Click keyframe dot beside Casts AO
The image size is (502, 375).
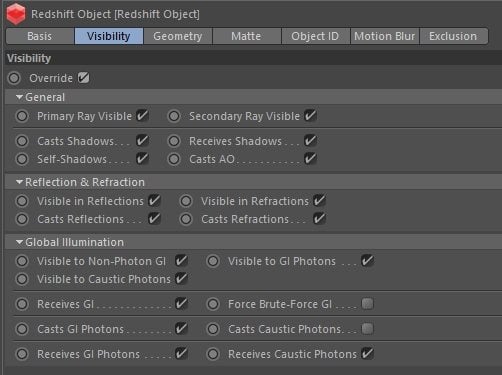coord(174,159)
